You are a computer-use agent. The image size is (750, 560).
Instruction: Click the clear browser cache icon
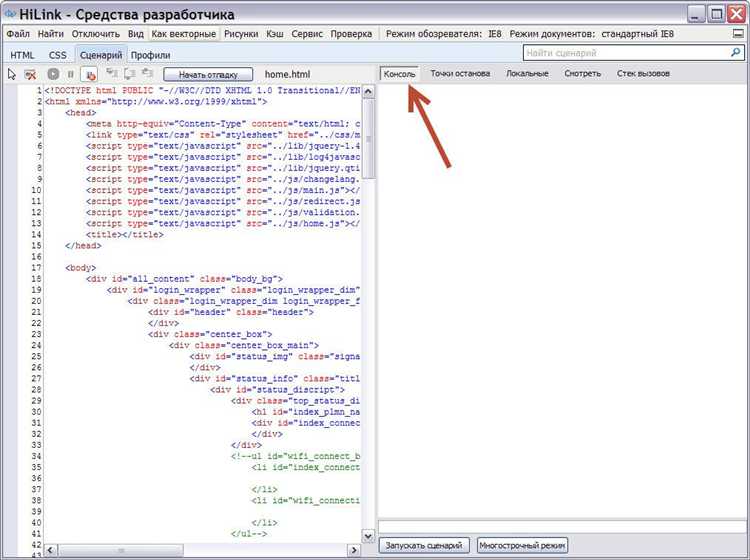(x=30, y=74)
